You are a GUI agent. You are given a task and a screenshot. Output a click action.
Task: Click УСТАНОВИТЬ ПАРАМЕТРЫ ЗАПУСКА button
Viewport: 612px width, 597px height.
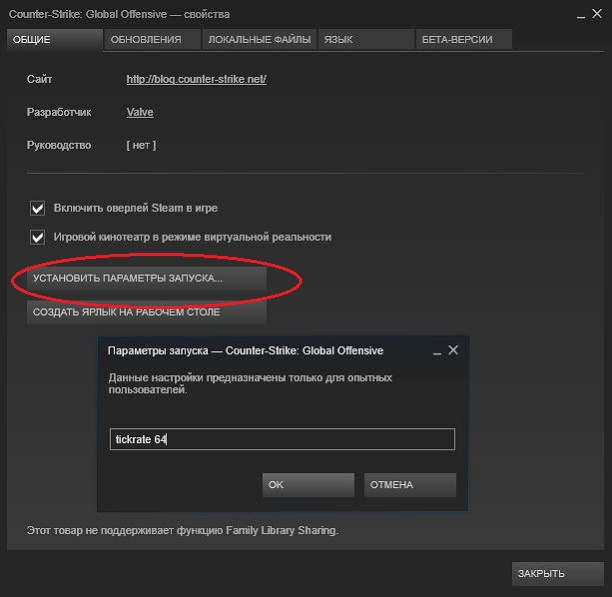tap(147, 278)
